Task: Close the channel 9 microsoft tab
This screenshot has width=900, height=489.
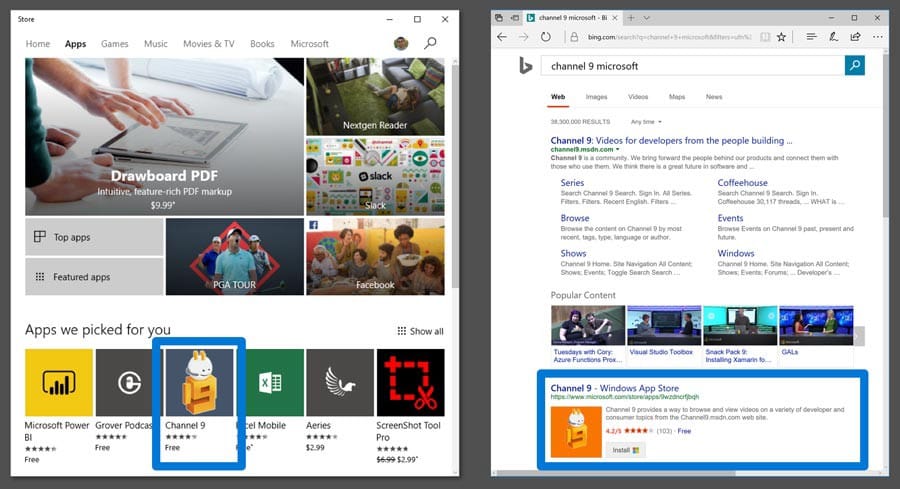Action: point(615,18)
